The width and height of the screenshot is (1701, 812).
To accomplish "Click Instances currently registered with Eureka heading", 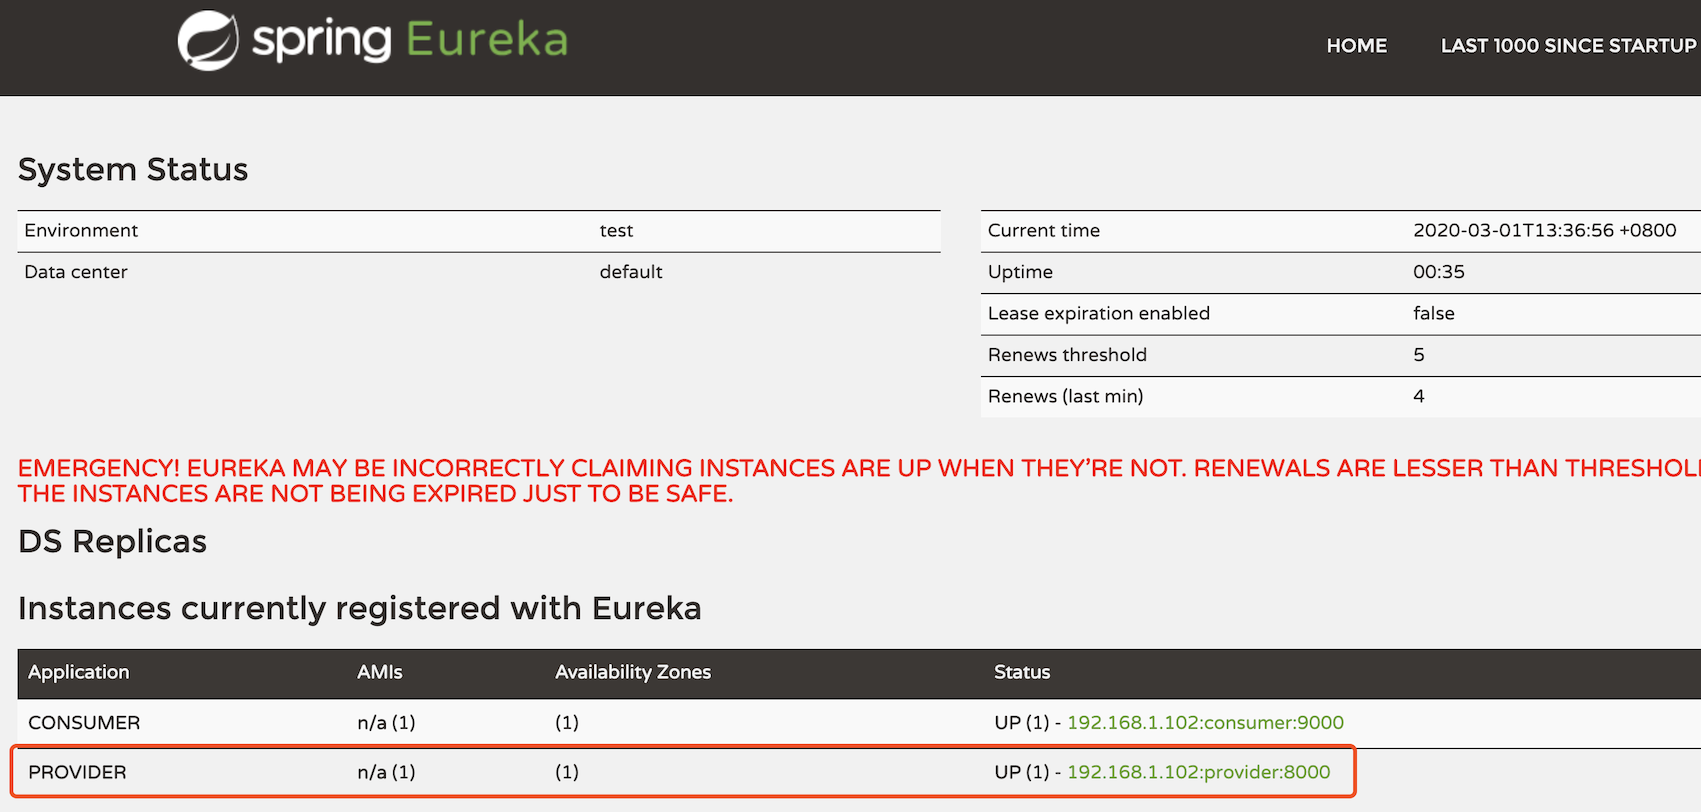I will (x=360, y=609).
